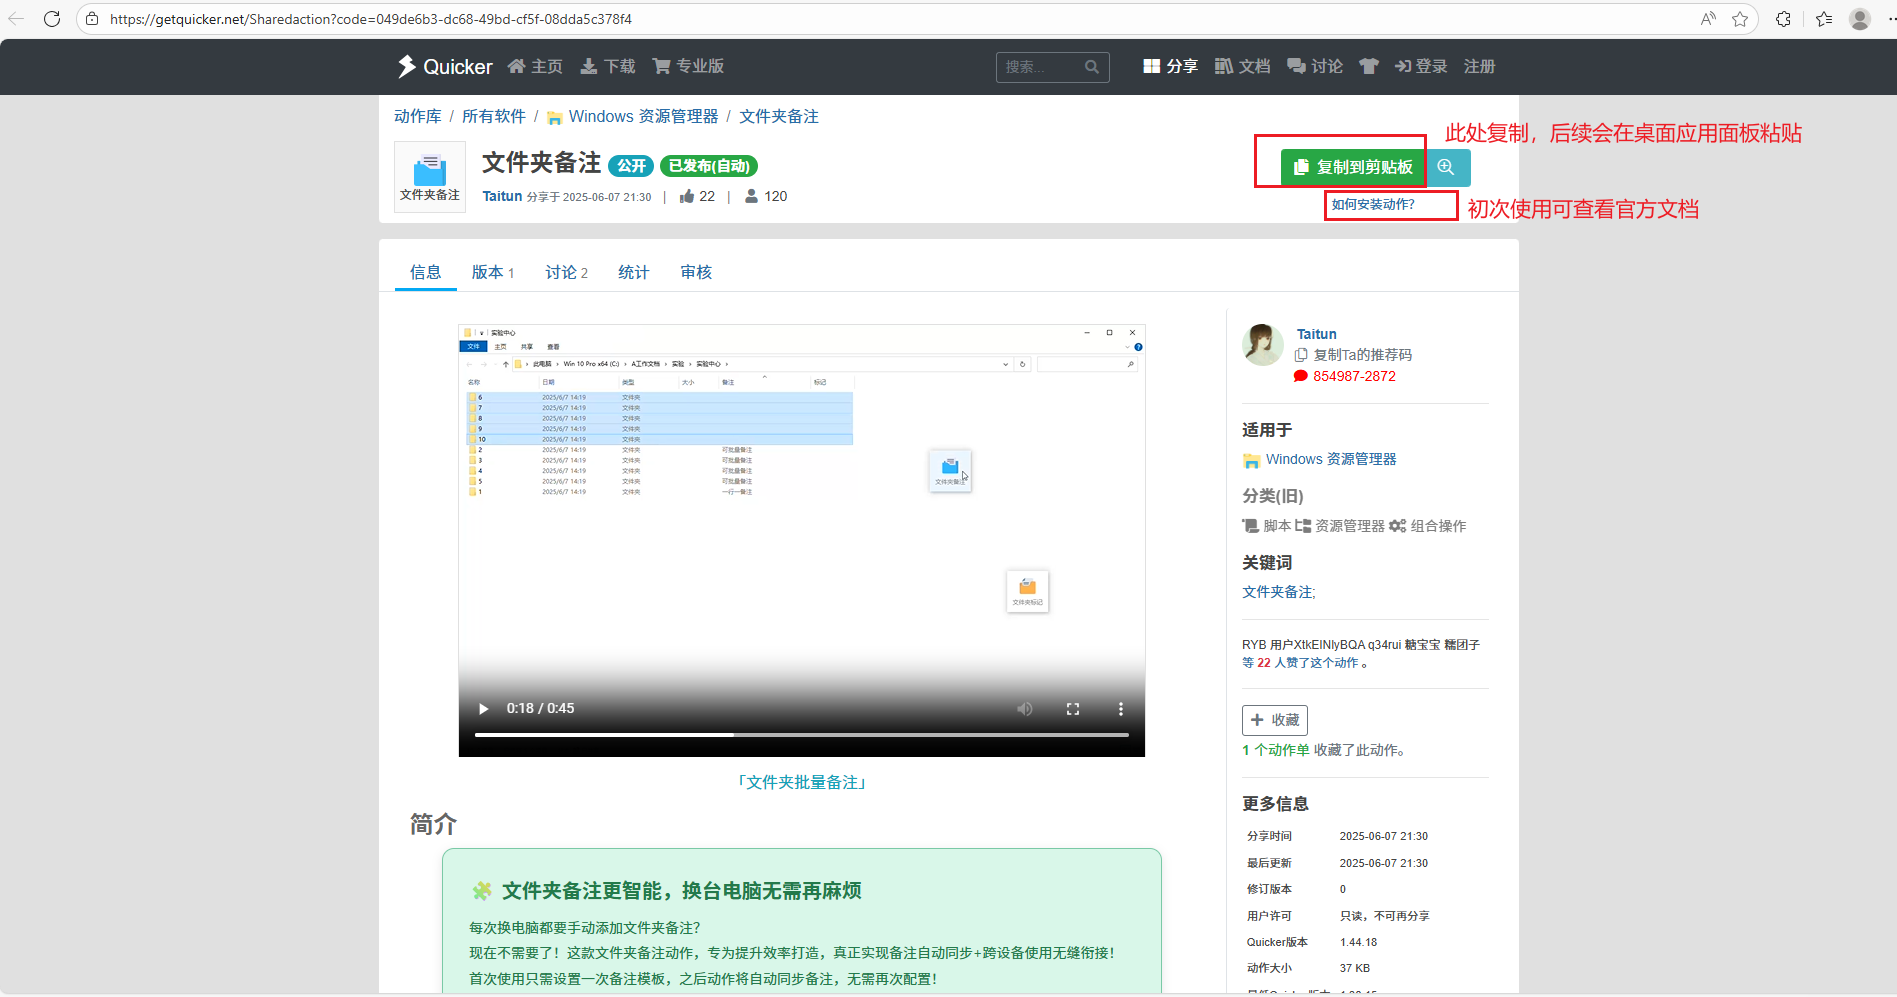Click the magnifier icon beside 复制到剪贴板

click(x=1446, y=167)
